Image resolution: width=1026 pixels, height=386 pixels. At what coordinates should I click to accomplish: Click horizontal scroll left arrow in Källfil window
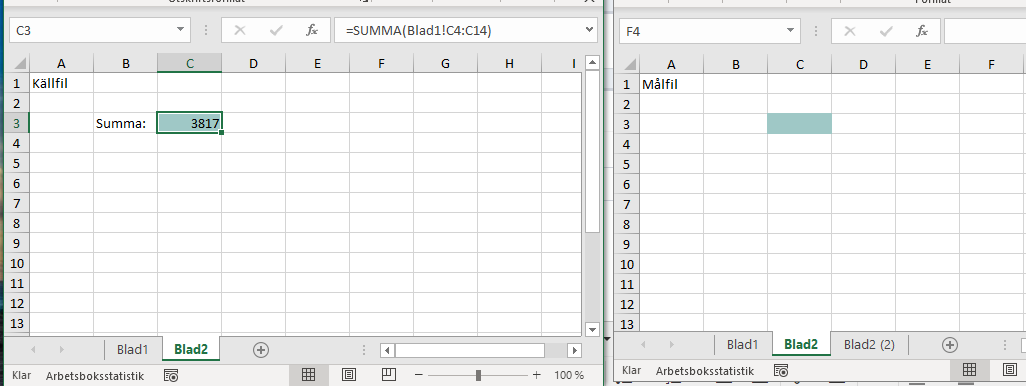(x=388, y=350)
